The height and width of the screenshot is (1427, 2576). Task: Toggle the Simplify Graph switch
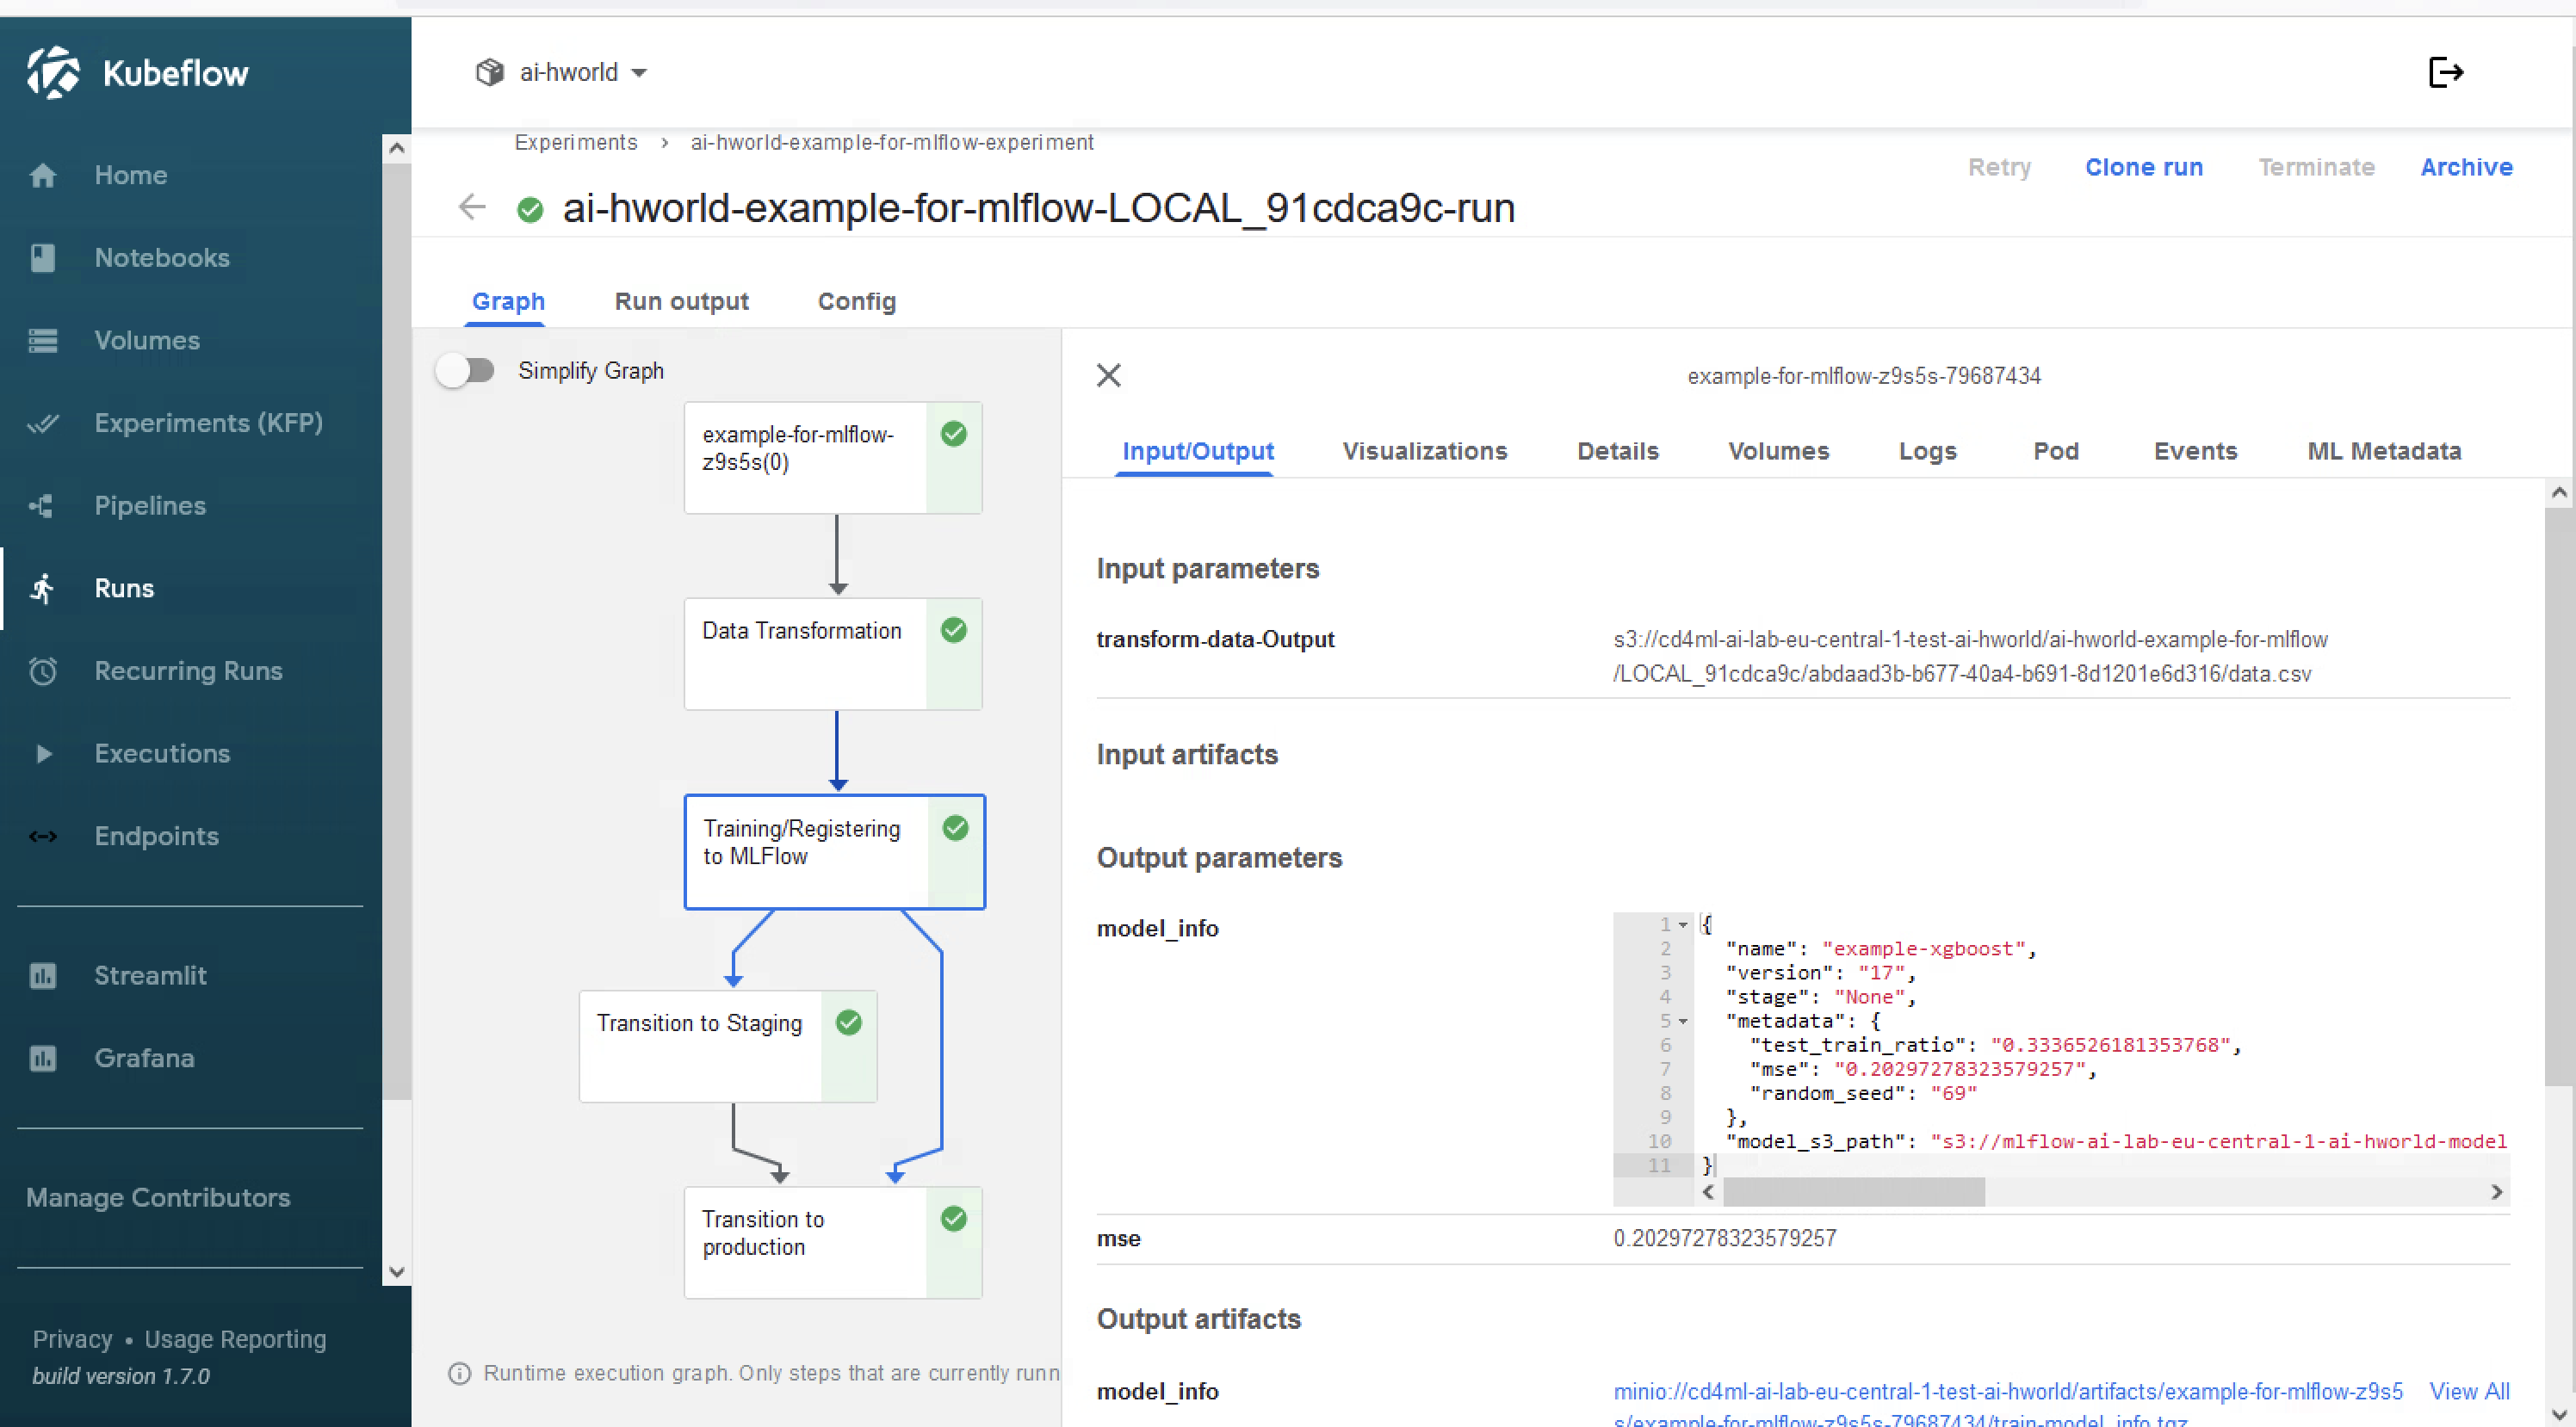[x=466, y=371]
